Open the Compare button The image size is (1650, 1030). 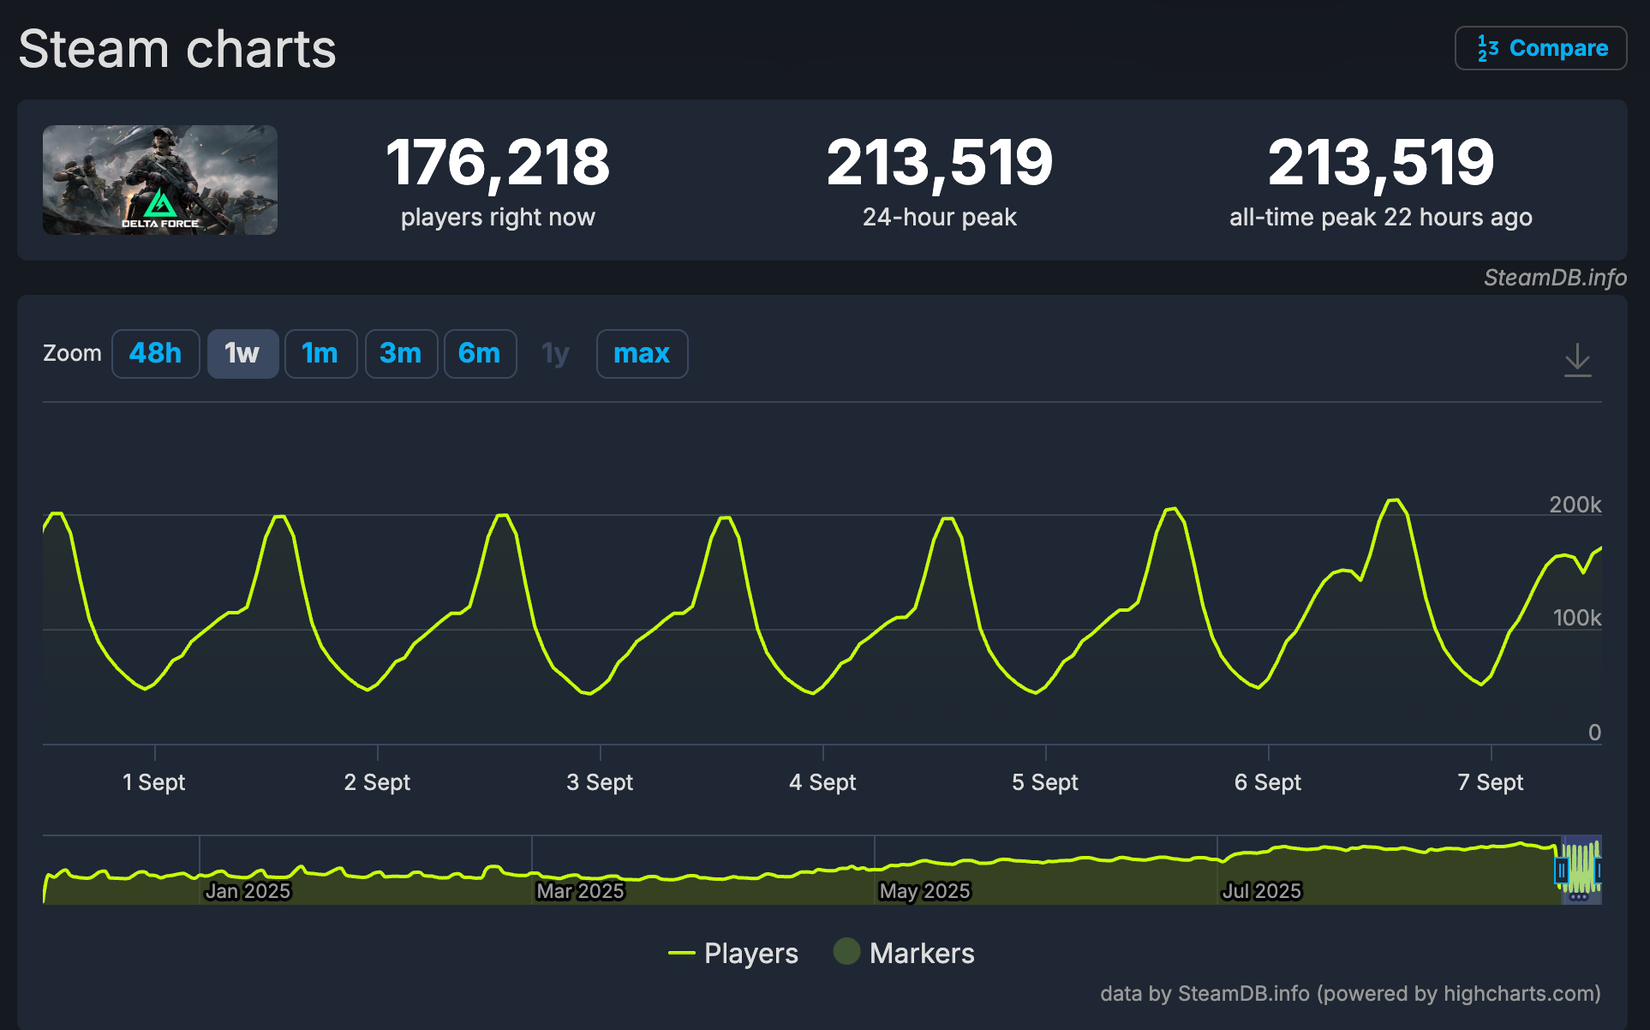click(1540, 48)
